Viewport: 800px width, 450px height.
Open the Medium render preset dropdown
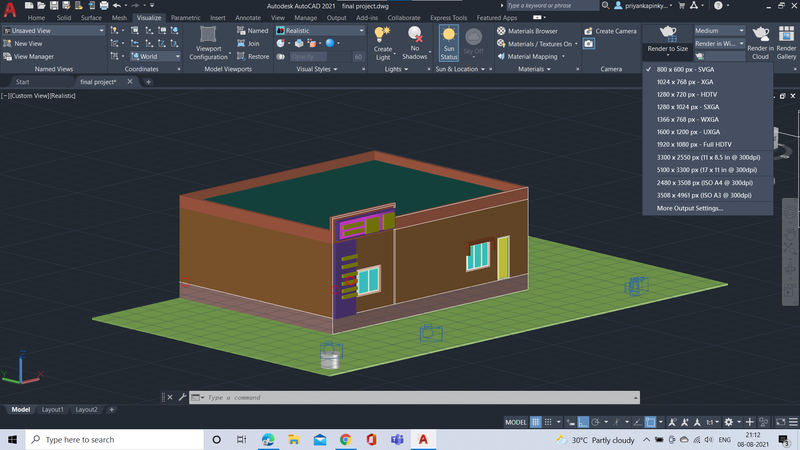coord(719,31)
